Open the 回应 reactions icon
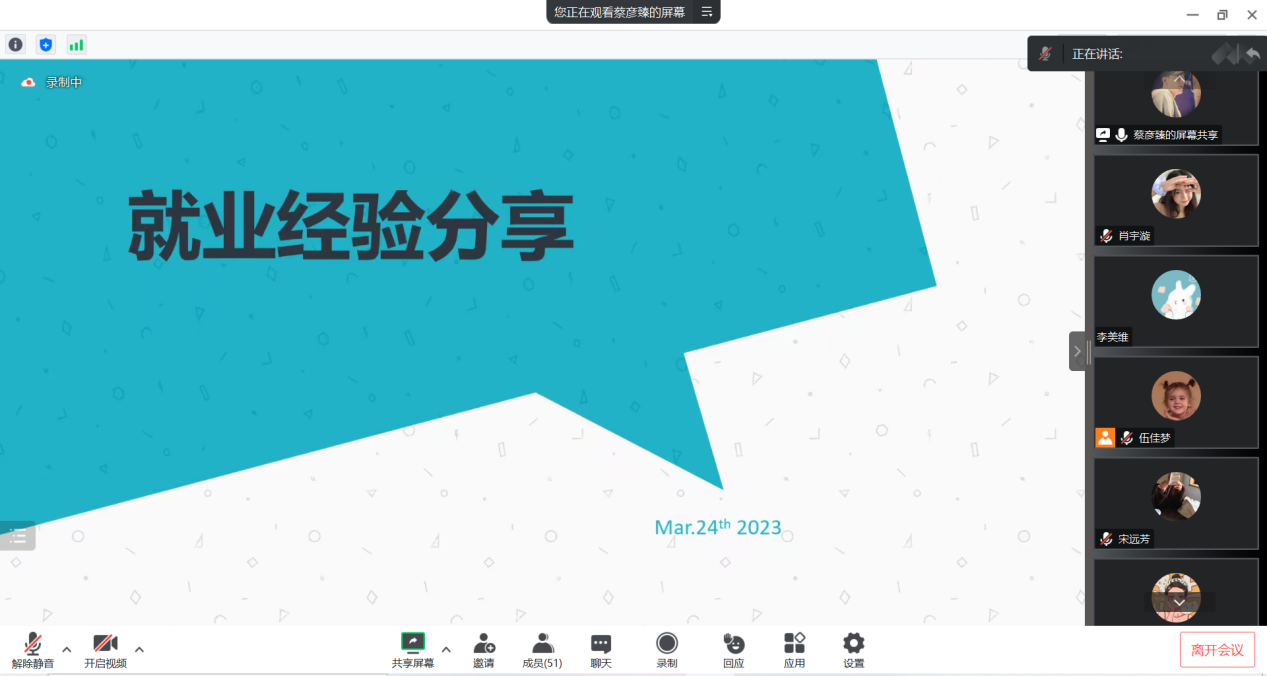The image size is (1267, 676). 733,649
